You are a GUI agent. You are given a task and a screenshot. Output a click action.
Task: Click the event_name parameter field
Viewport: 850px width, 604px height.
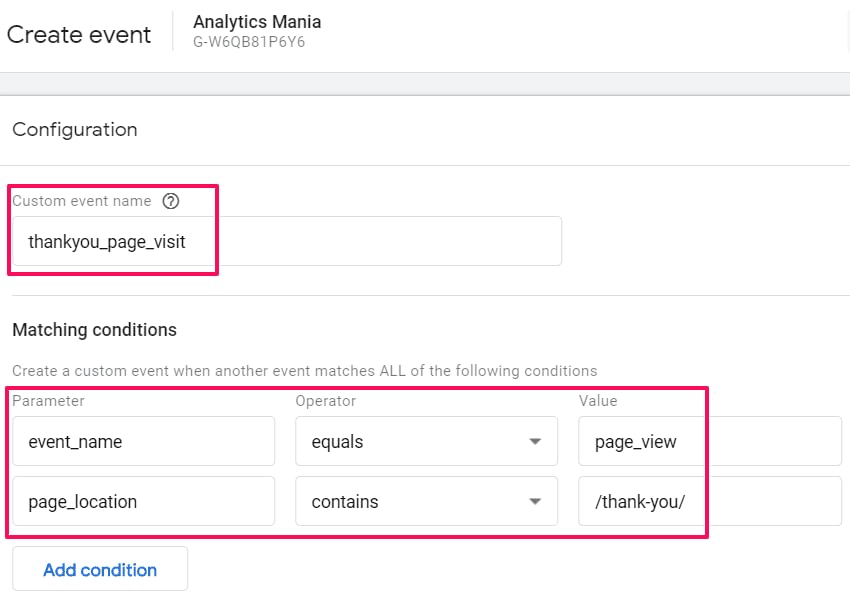coord(144,441)
